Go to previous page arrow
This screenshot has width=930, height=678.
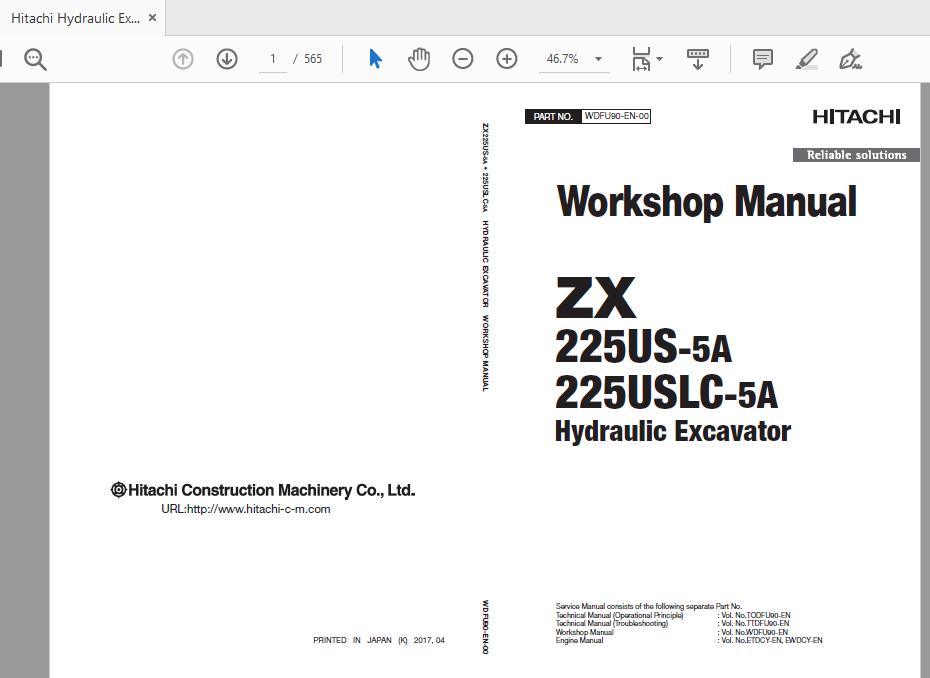point(183,59)
